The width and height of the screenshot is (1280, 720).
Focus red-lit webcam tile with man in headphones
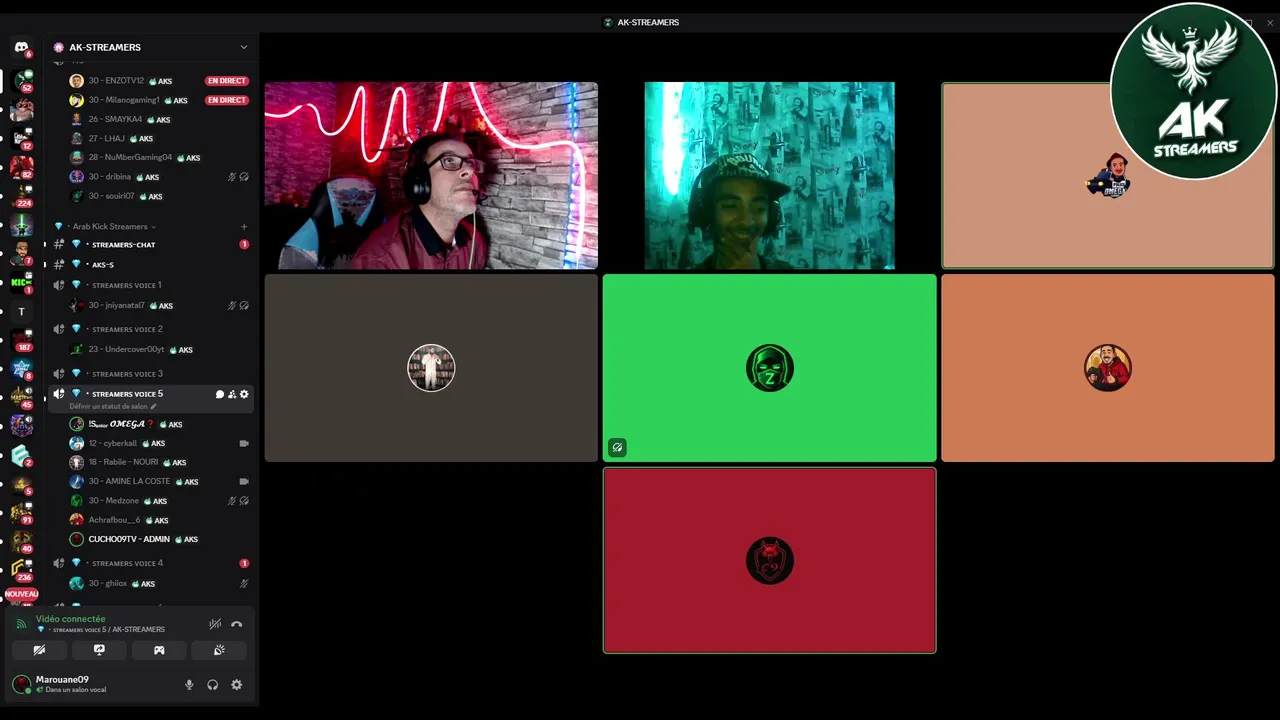[x=431, y=176]
